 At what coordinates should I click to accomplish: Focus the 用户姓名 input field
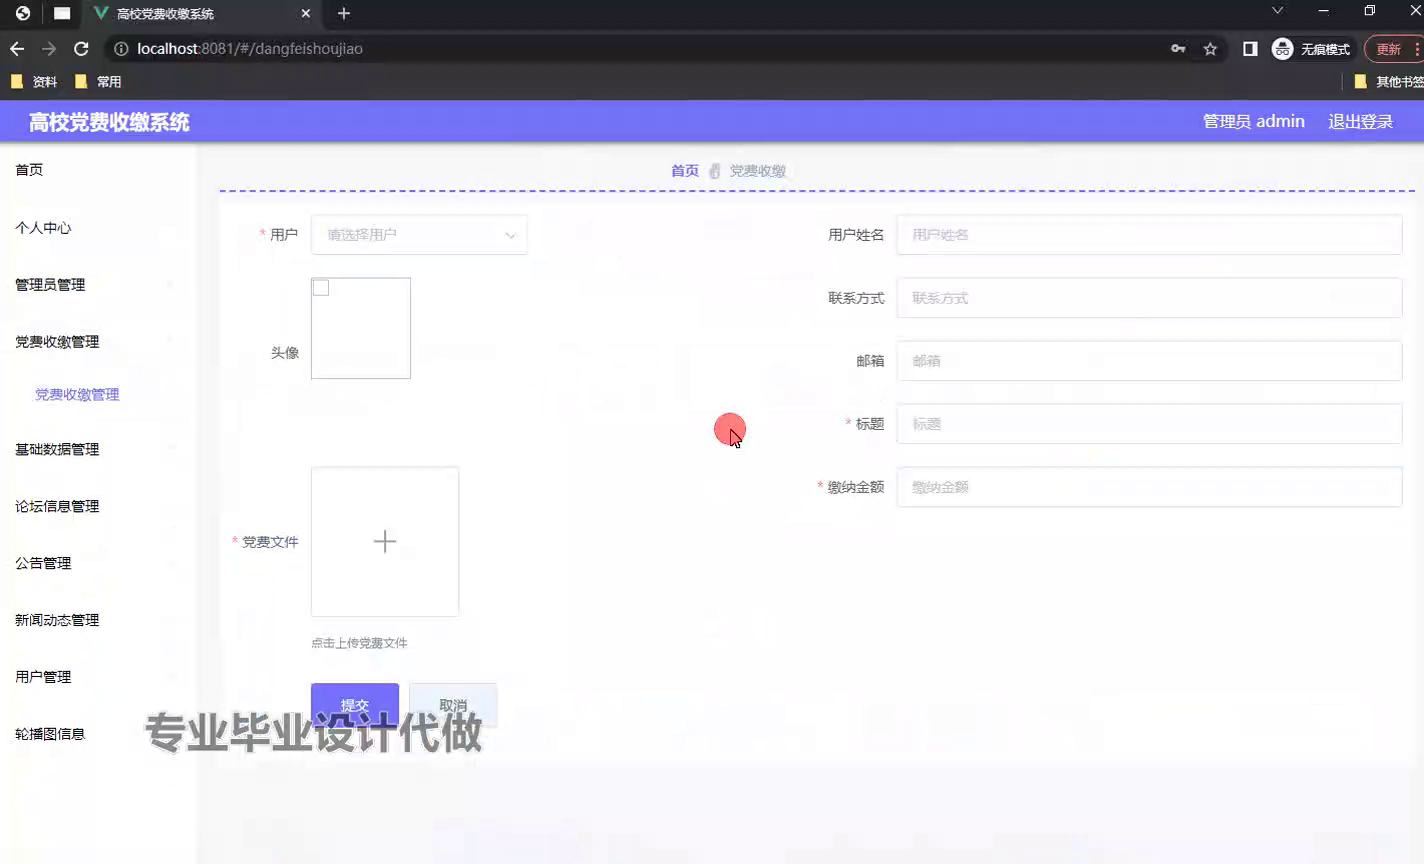click(1149, 235)
